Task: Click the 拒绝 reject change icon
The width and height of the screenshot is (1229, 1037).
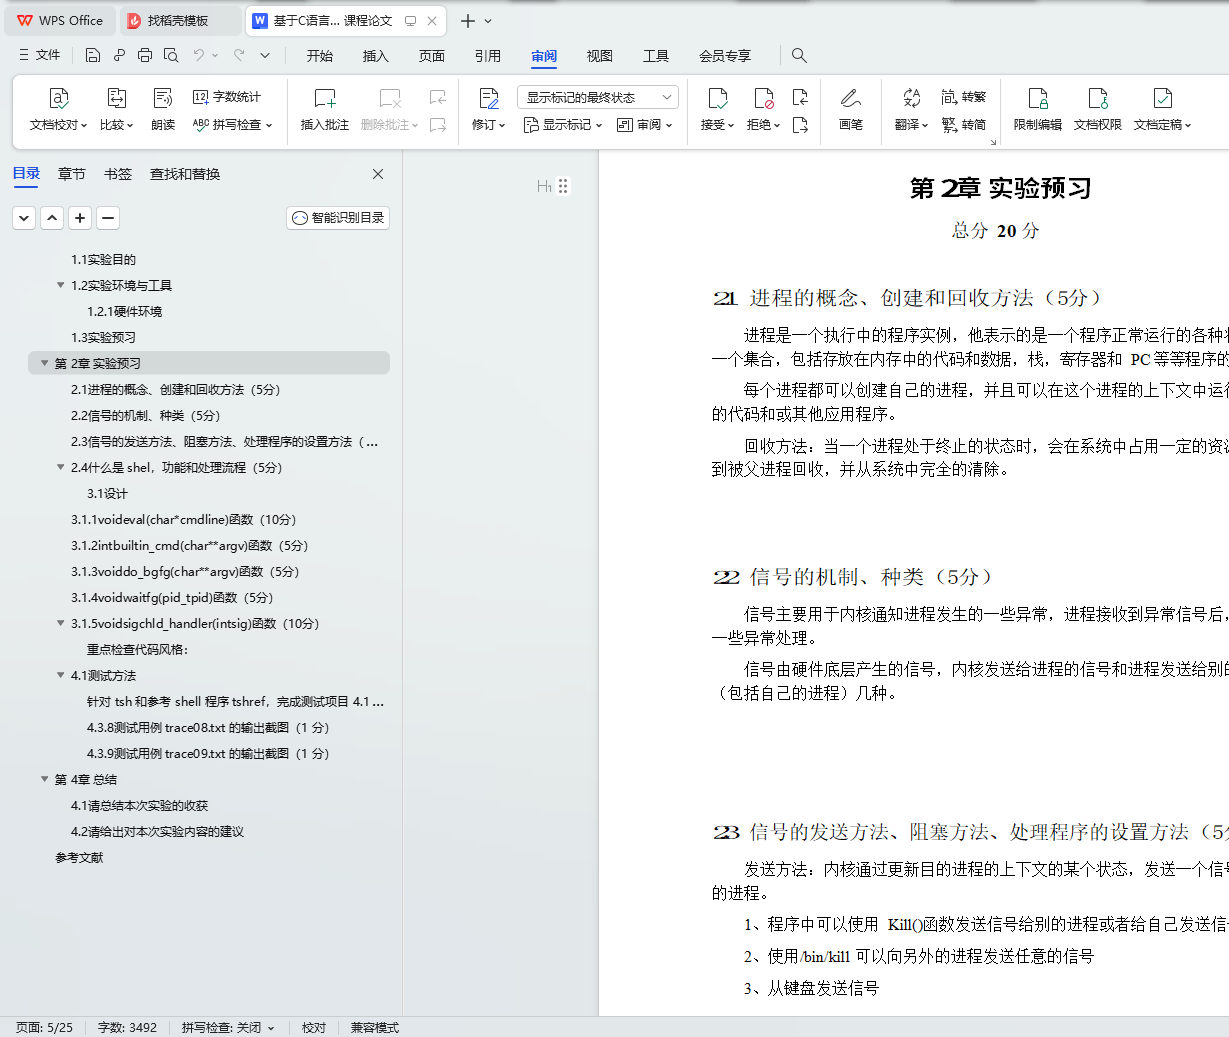Action: coord(764,98)
